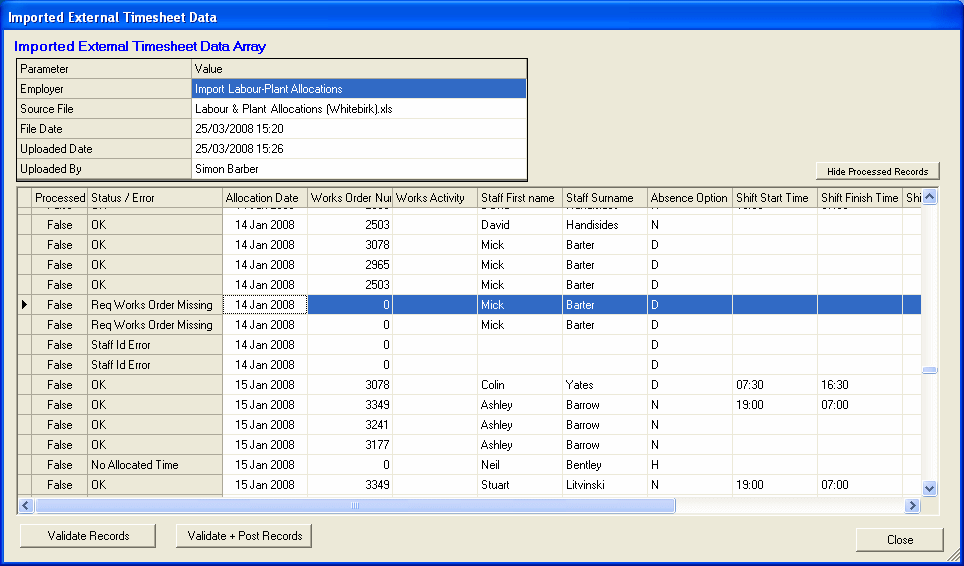Click the horizontal scrollbar thumb
The height and width of the screenshot is (566, 964).
[x=355, y=506]
